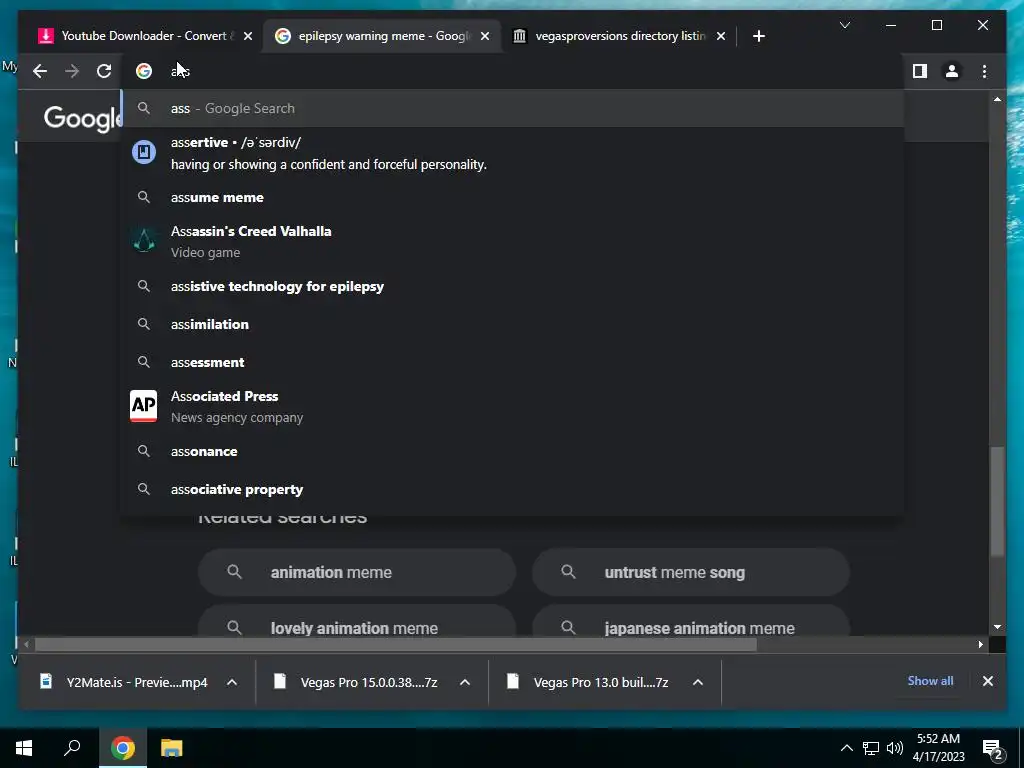Open 'lovely animation meme' related search
This screenshot has height=768, width=1024.
pyautogui.click(x=357, y=621)
